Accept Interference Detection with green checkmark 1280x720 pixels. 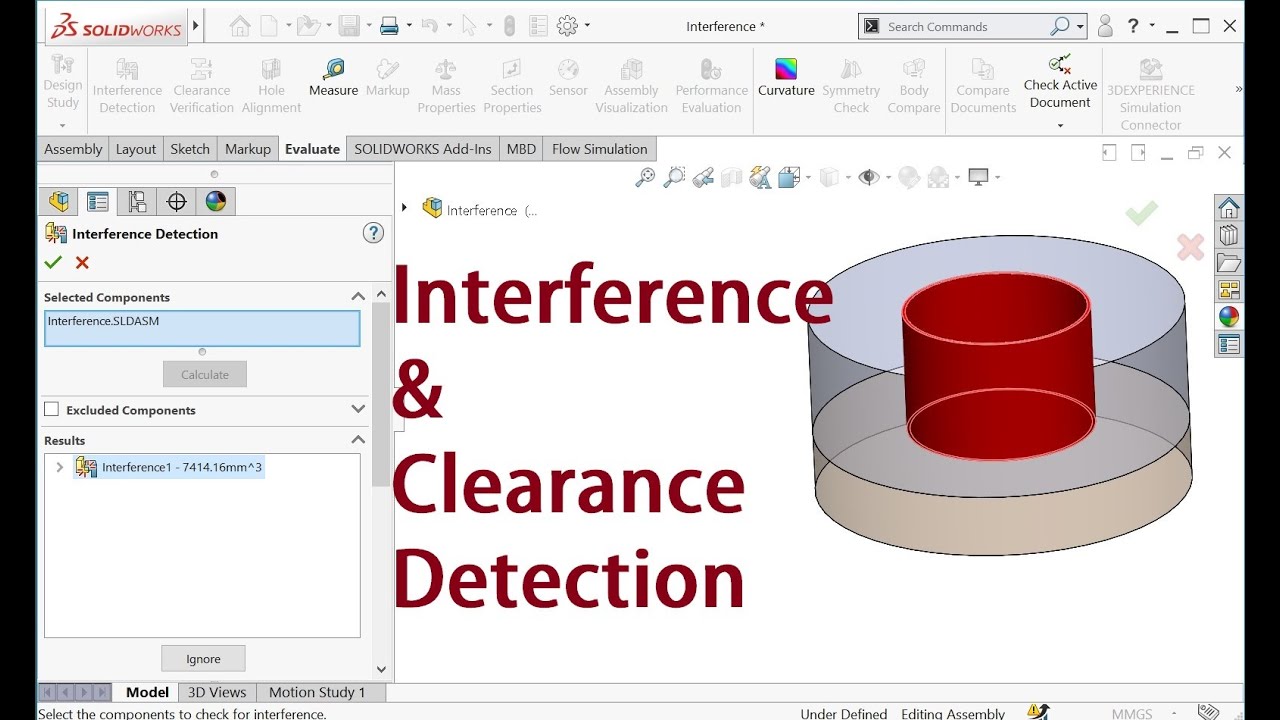tap(53, 262)
